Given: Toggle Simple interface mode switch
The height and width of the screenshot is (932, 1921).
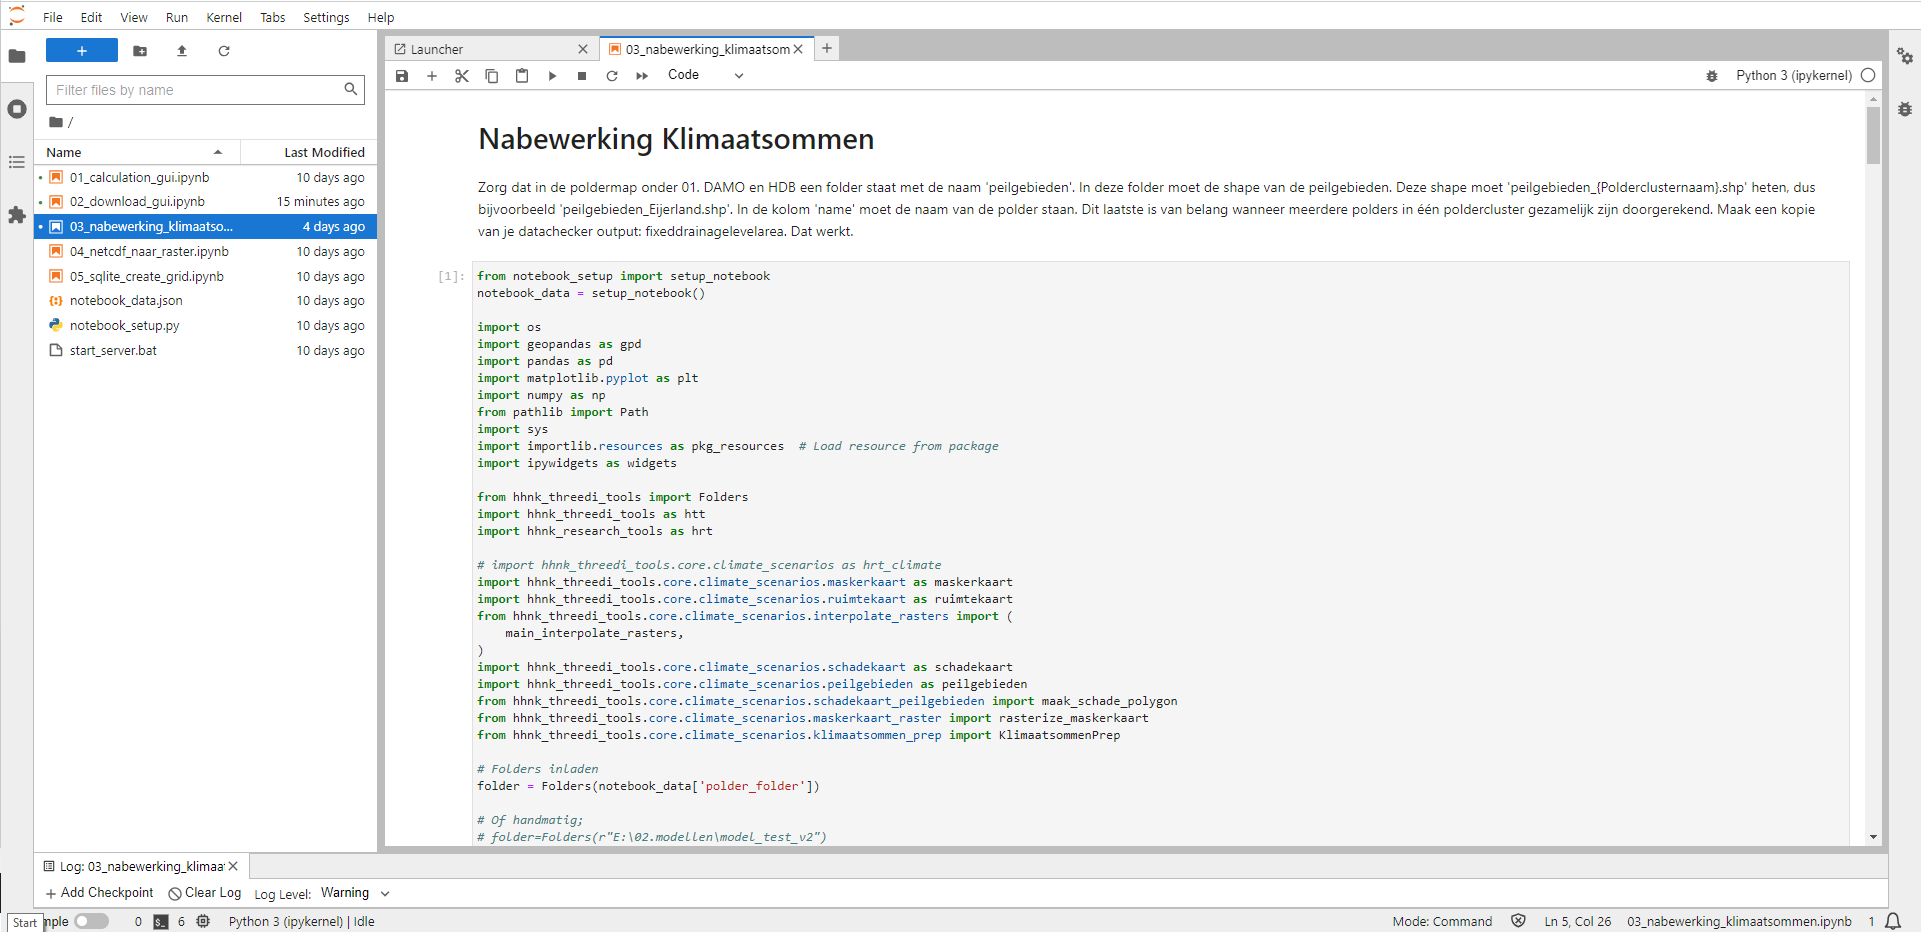Looking at the screenshot, I should [91, 921].
